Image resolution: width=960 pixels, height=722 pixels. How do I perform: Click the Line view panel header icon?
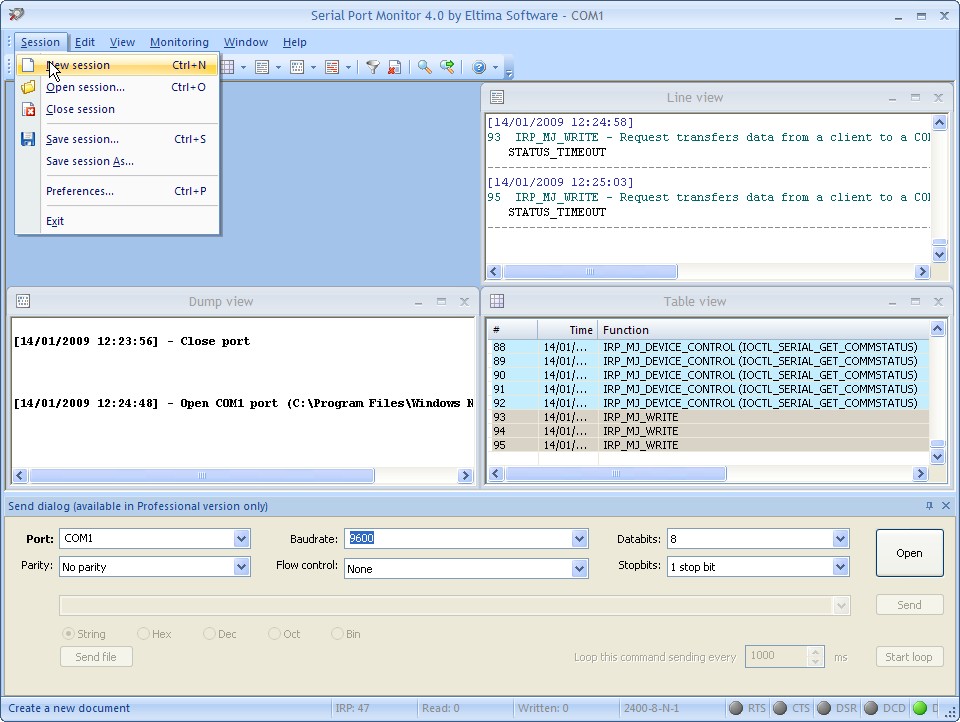[x=497, y=97]
